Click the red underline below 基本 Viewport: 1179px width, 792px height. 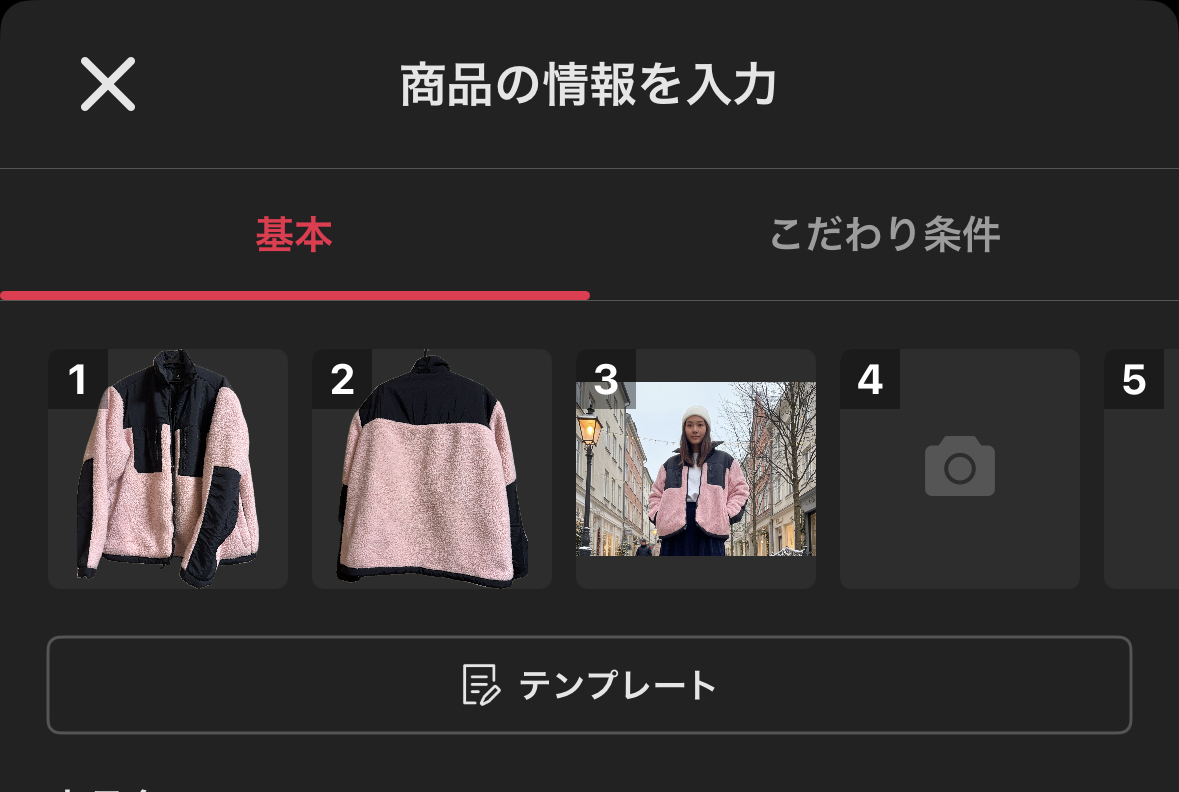click(x=295, y=296)
